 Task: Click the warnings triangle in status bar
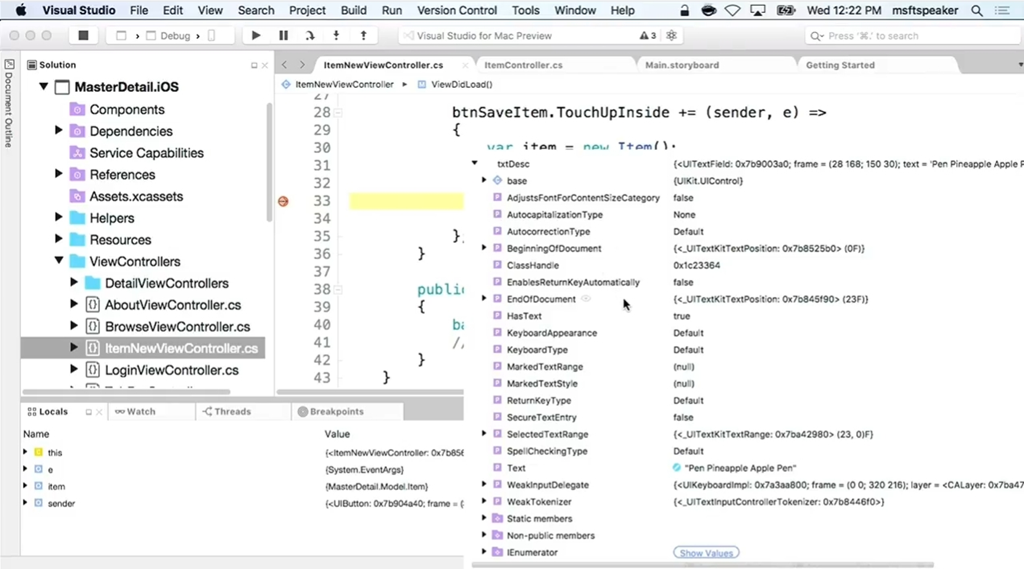click(x=645, y=36)
